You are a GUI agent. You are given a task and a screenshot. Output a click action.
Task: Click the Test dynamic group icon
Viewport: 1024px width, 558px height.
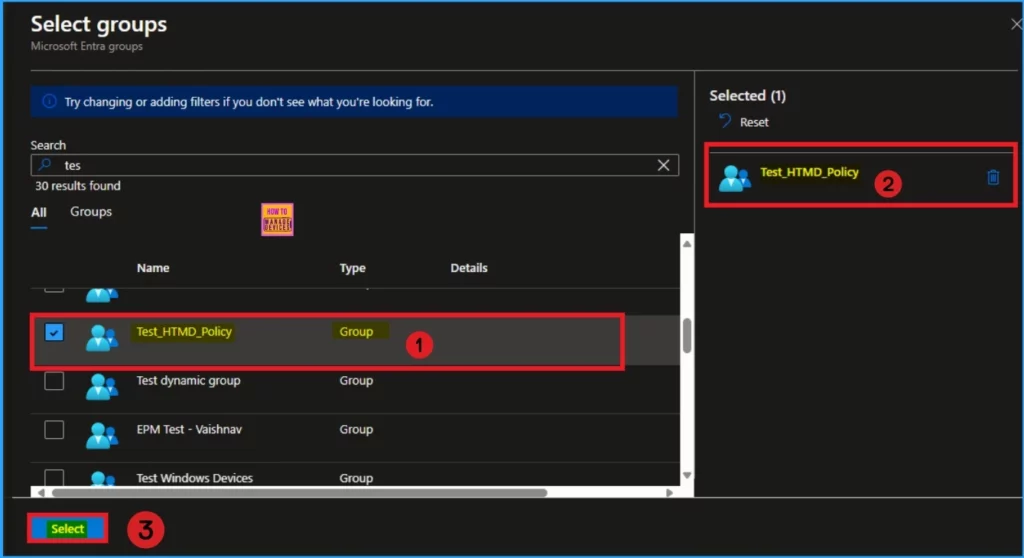102,387
